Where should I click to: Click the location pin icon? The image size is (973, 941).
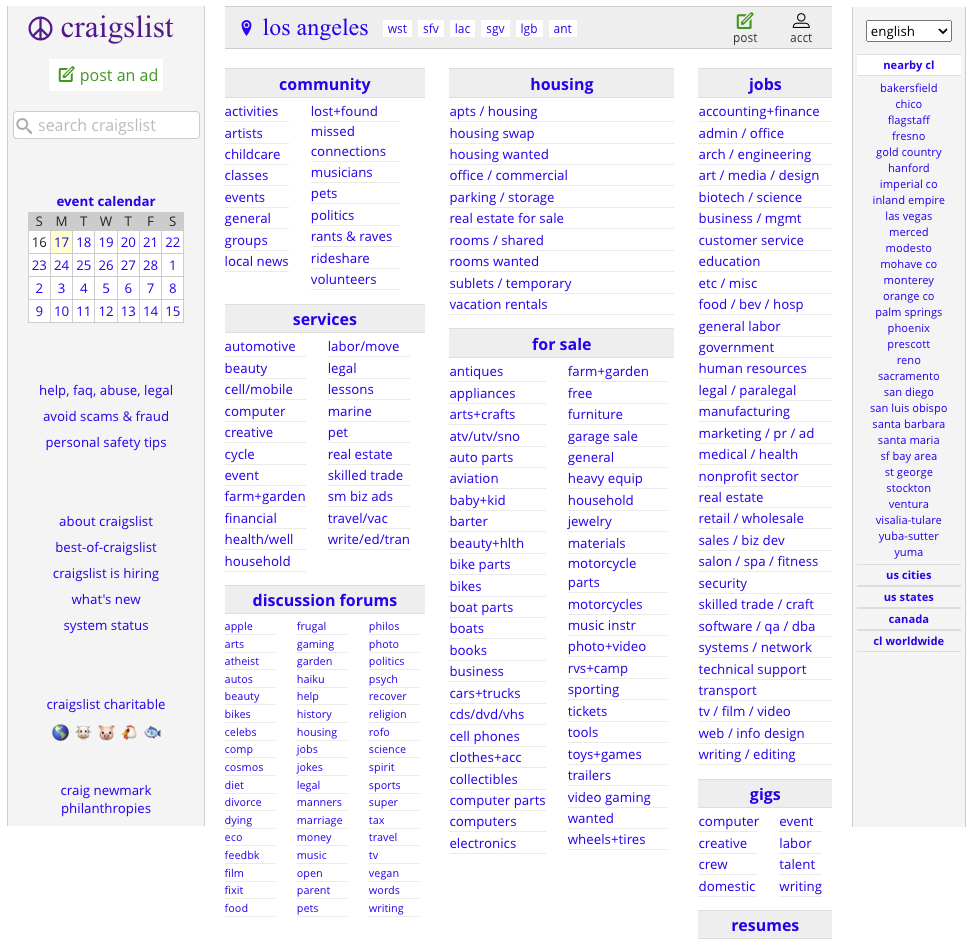246,28
